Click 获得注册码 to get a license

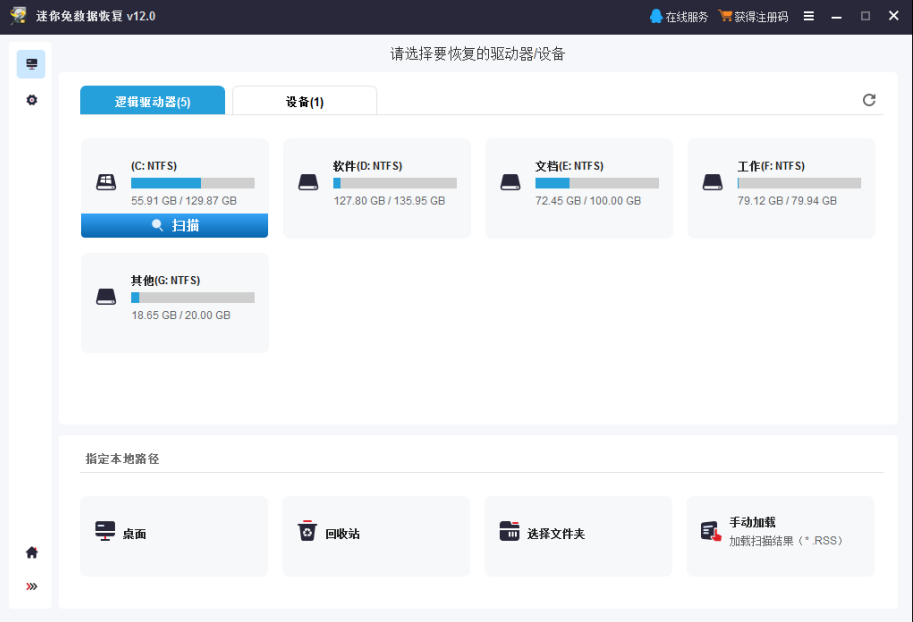(761, 17)
